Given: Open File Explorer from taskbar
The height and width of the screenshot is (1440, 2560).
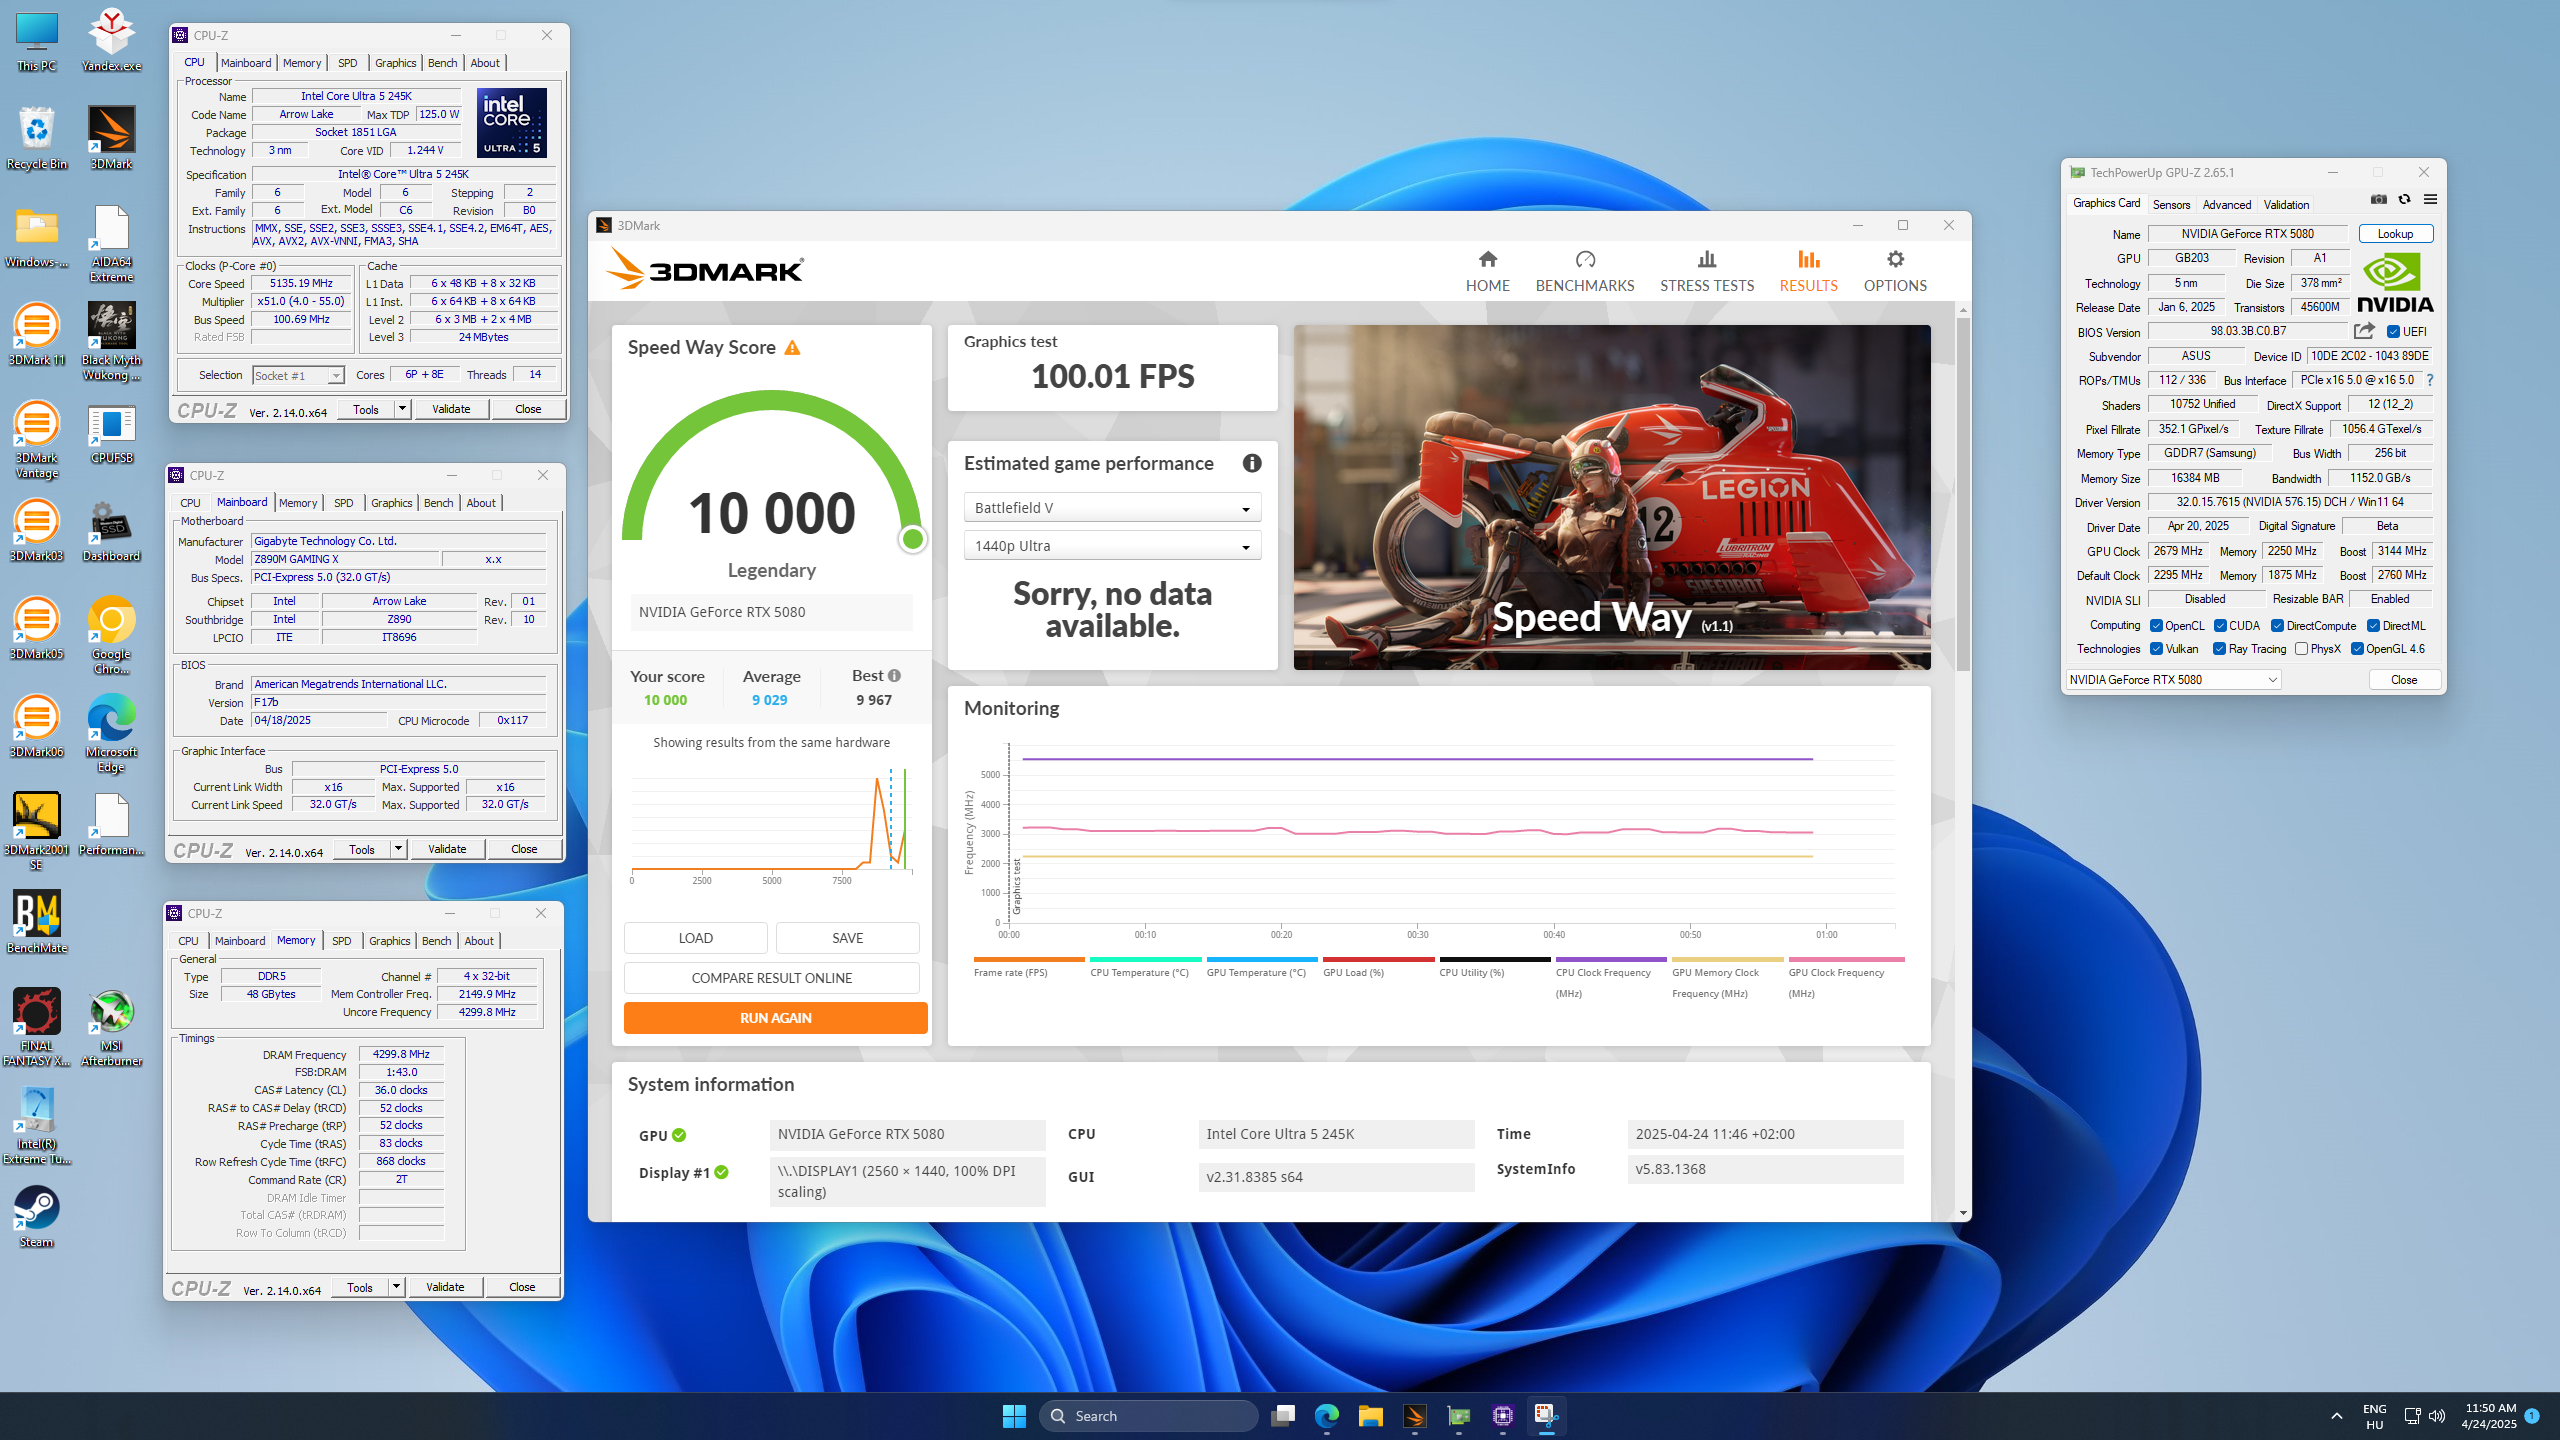Looking at the screenshot, I should pyautogui.click(x=1370, y=1415).
